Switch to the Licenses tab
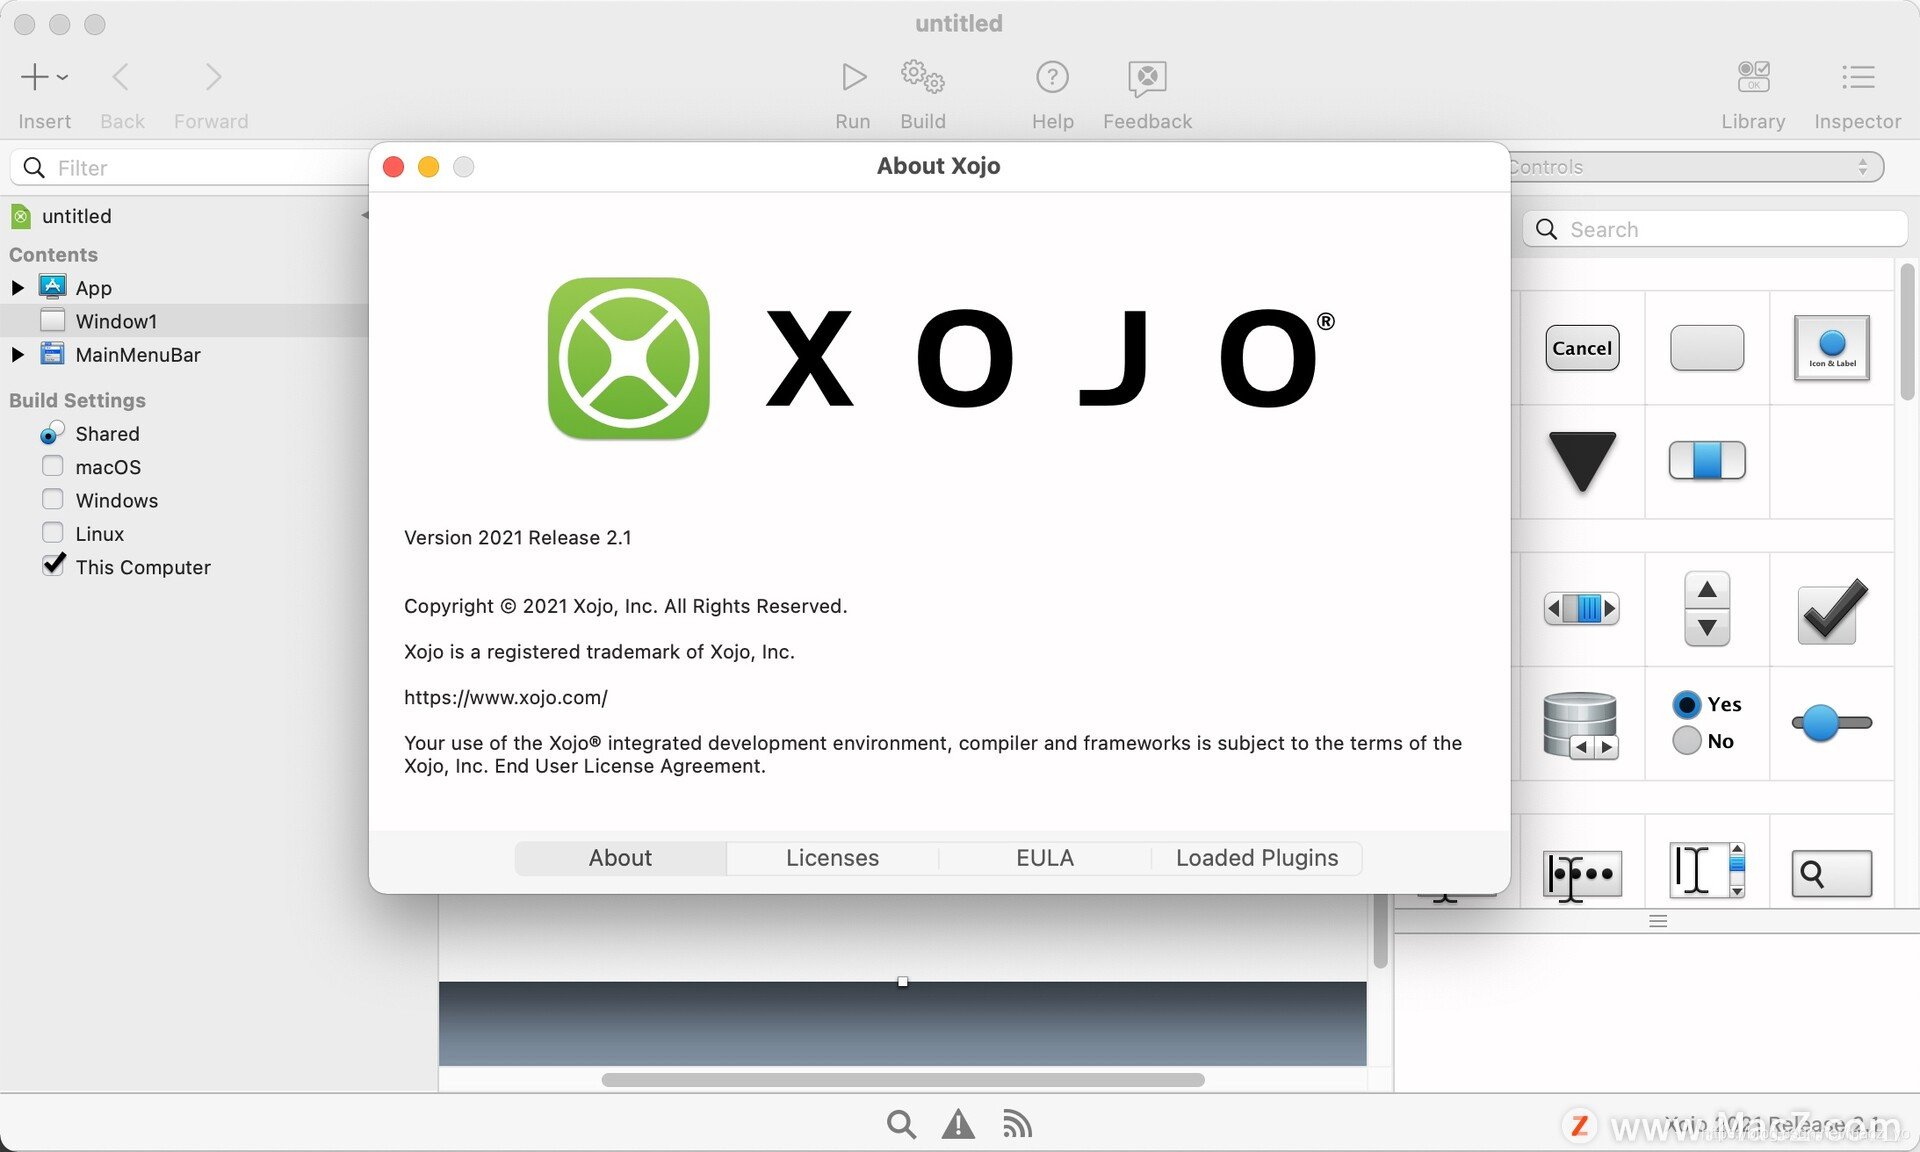This screenshot has height=1152, width=1920. pyautogui.click(x=832, y=858)
